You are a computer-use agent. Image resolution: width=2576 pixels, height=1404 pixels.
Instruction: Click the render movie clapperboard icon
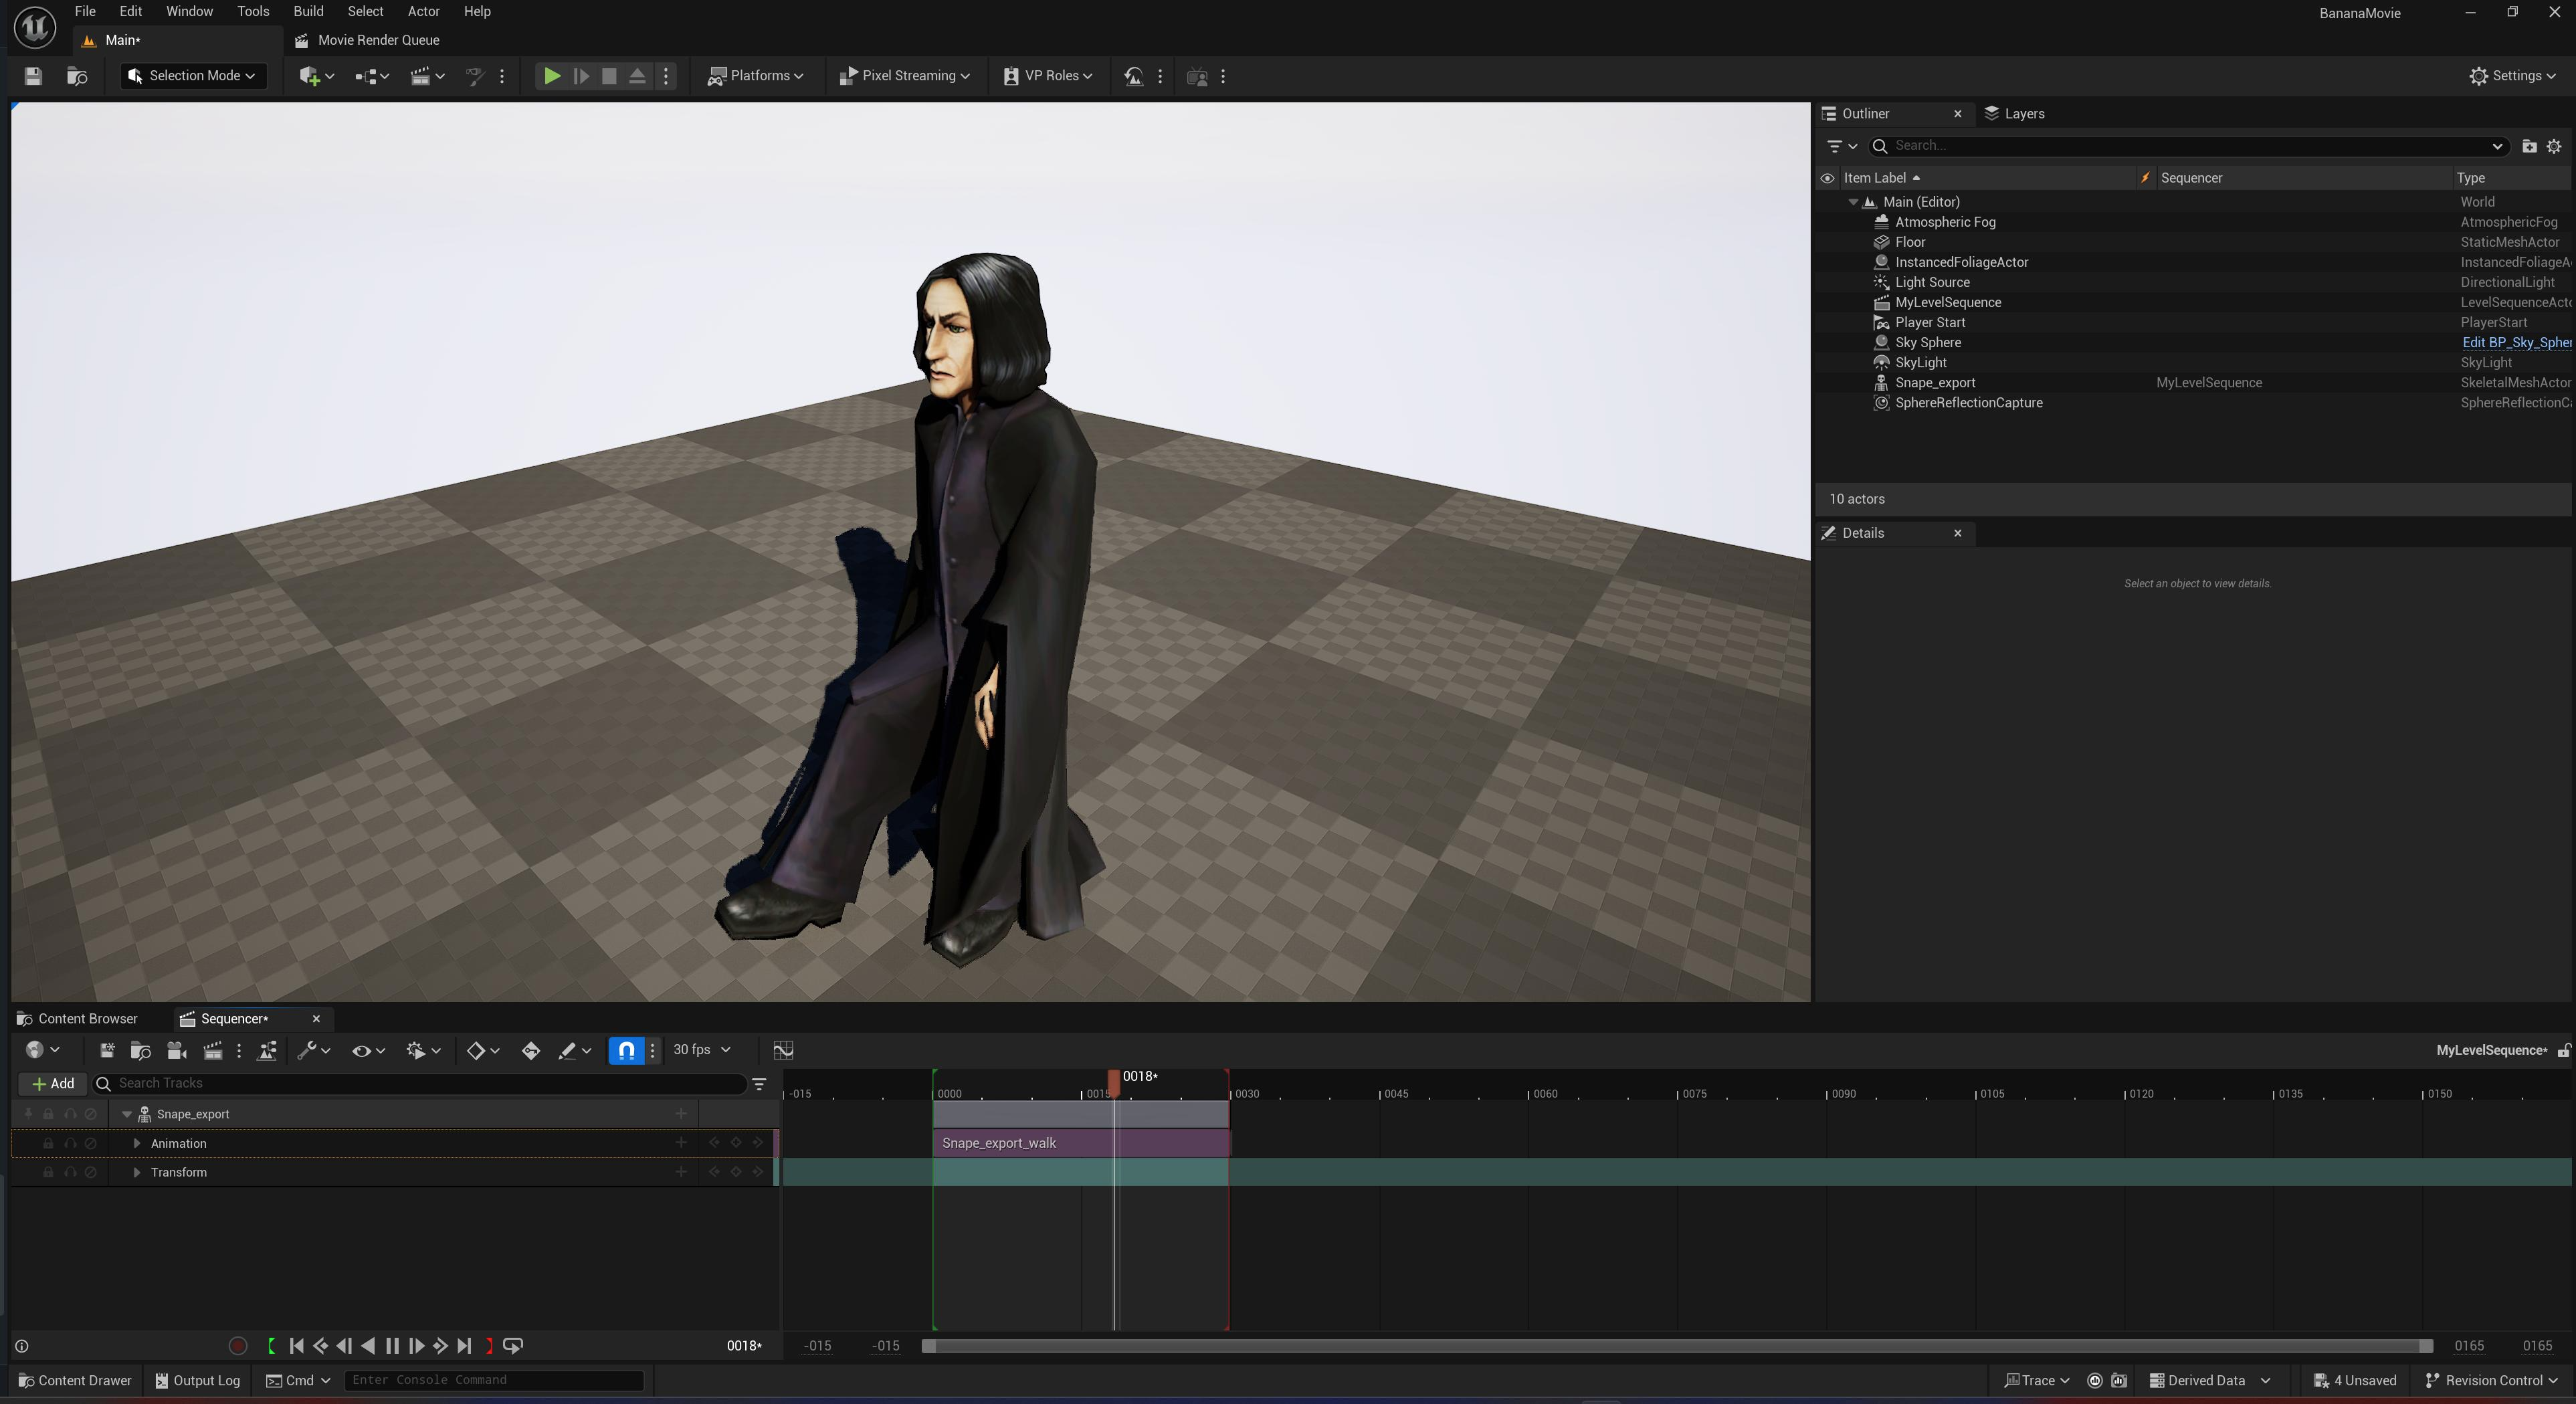[212, 1050]
